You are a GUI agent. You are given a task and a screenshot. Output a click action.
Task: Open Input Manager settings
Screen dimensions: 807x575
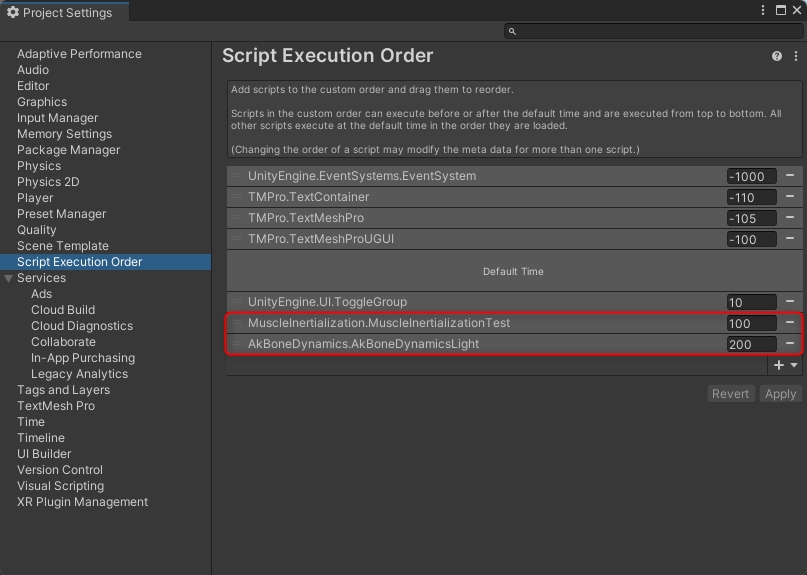[x=58, y=118]
